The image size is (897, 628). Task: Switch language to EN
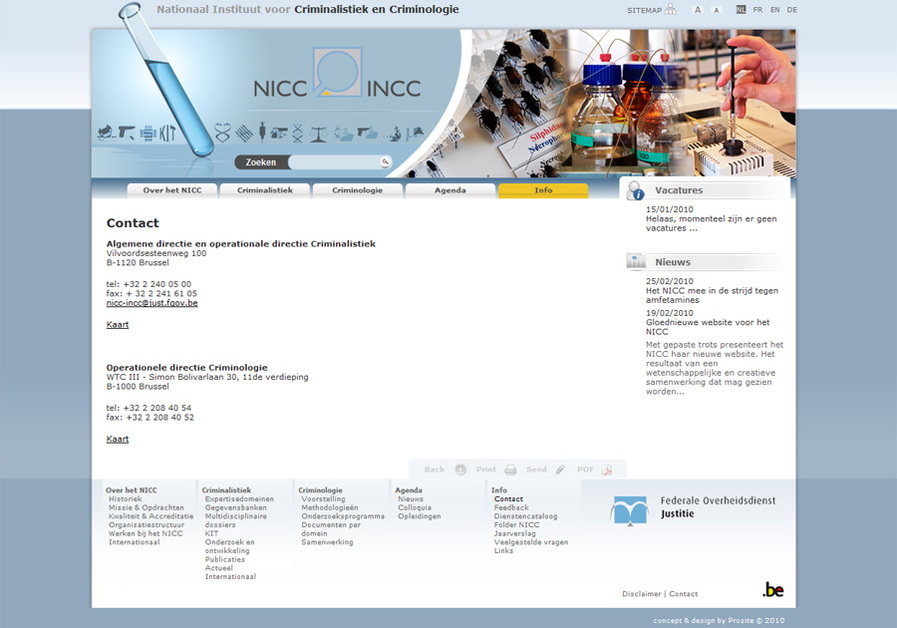click(x=775, y=10)
